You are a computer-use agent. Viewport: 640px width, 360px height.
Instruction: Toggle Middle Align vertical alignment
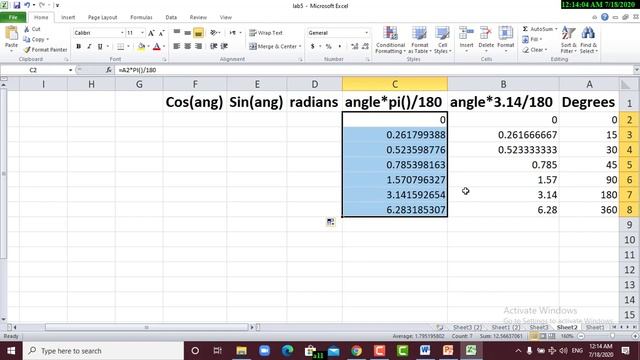187,32
